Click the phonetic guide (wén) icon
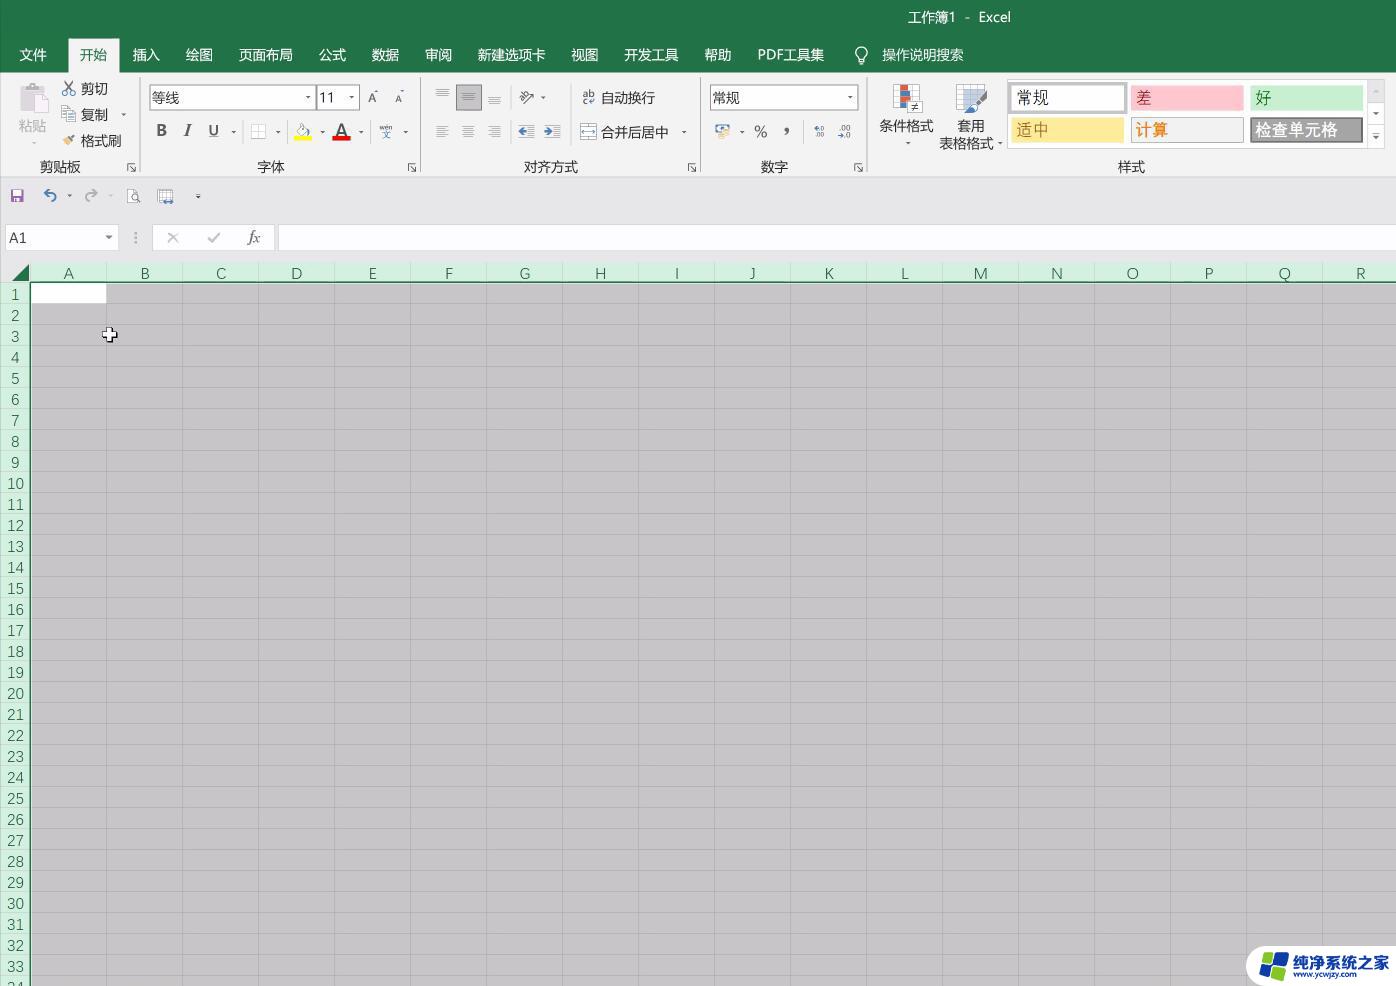Viewport: 1396px width, 986px height. point(386,131)
